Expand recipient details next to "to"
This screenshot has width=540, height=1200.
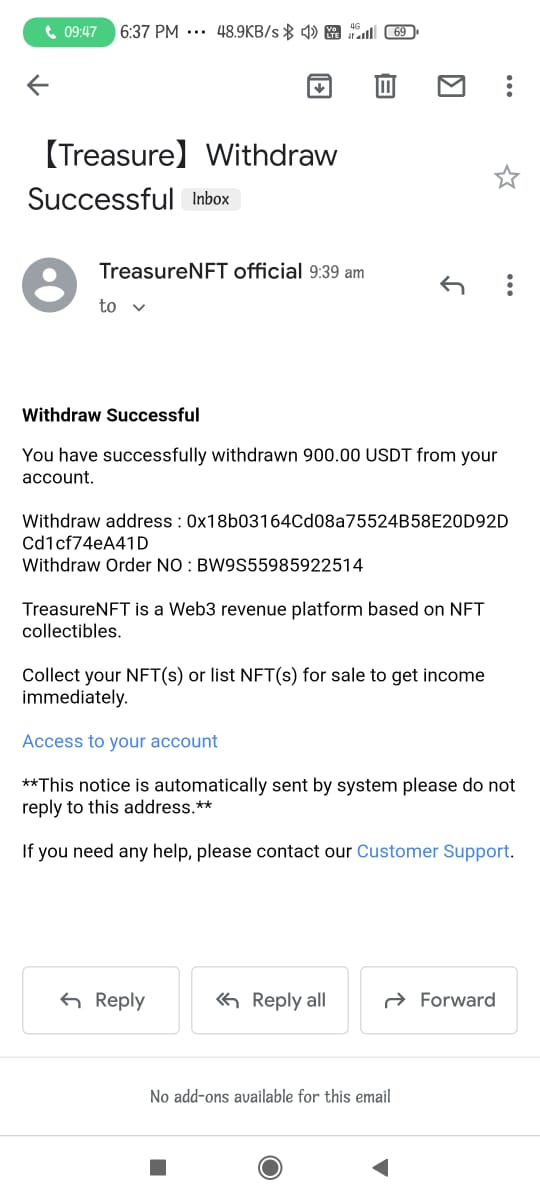point(139,307)
